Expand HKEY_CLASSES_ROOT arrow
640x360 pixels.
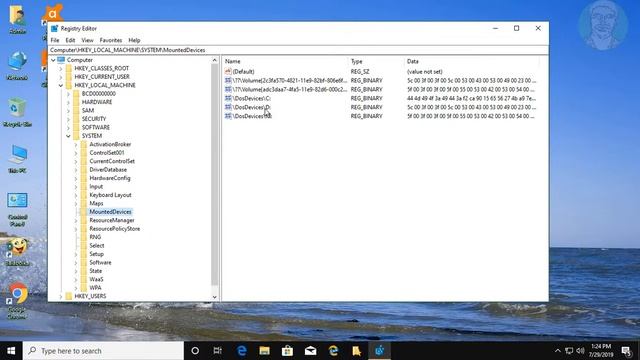tap(61, 69)
